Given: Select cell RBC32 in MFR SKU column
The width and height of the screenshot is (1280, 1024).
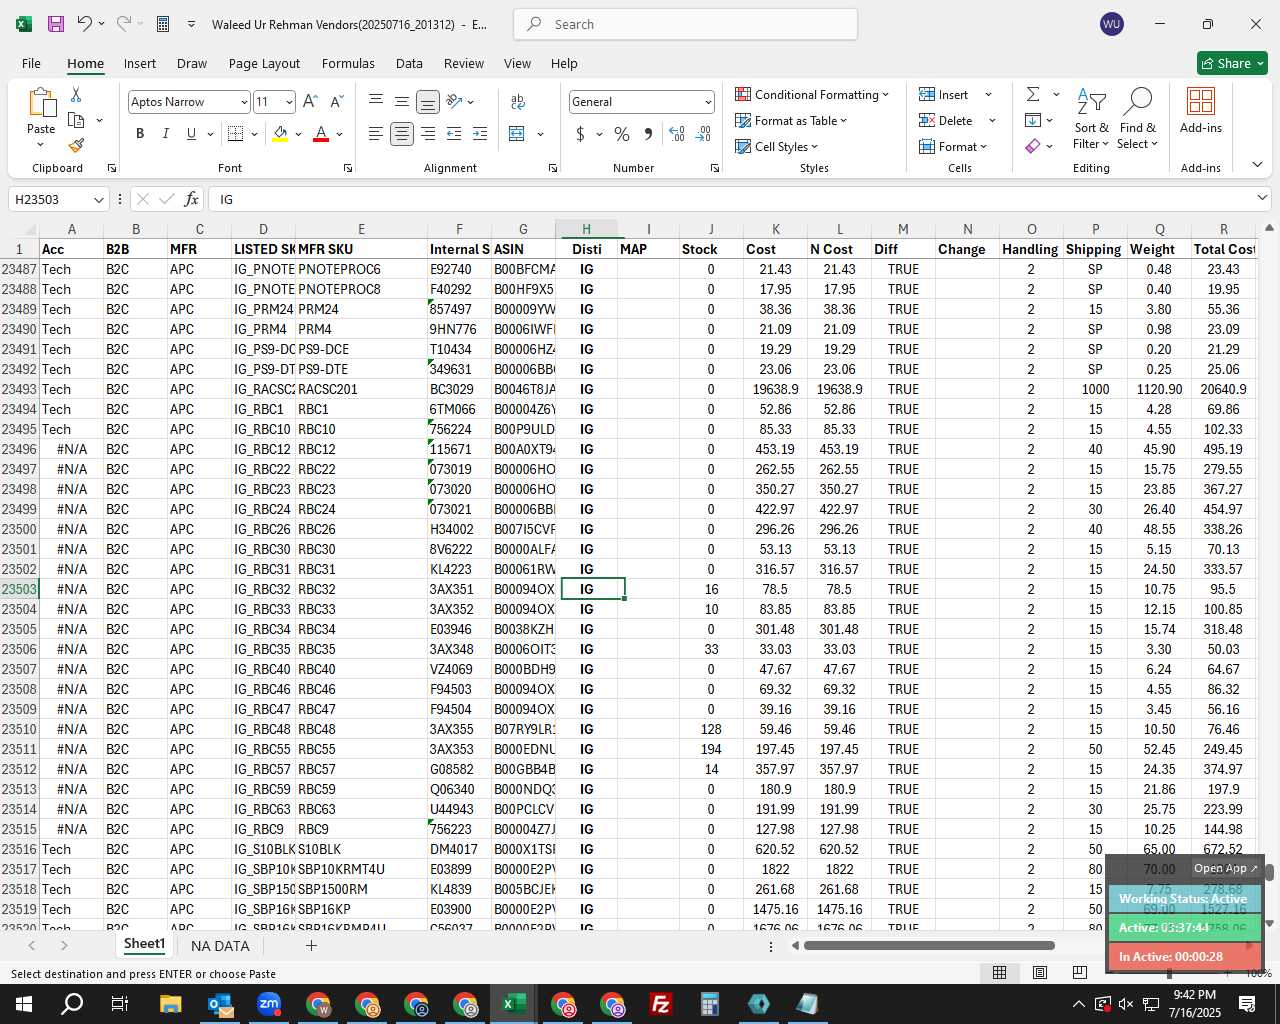Looking at the screenshot, I should coord(361,589).
